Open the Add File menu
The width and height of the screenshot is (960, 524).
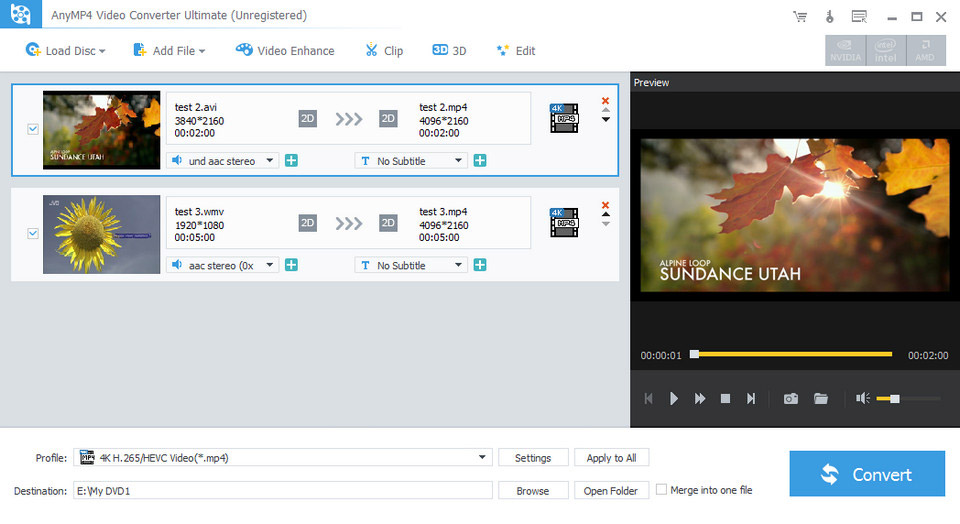click(169, 51)
